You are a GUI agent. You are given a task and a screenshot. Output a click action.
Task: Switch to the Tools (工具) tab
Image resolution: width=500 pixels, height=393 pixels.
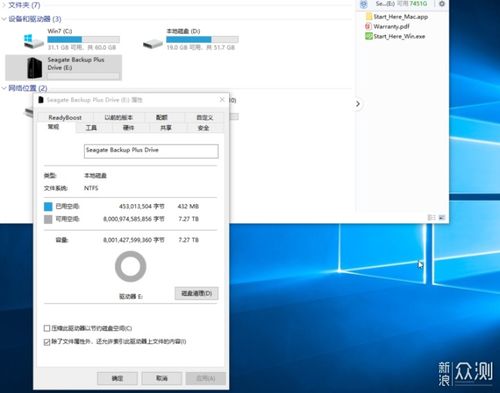point(91,128)
